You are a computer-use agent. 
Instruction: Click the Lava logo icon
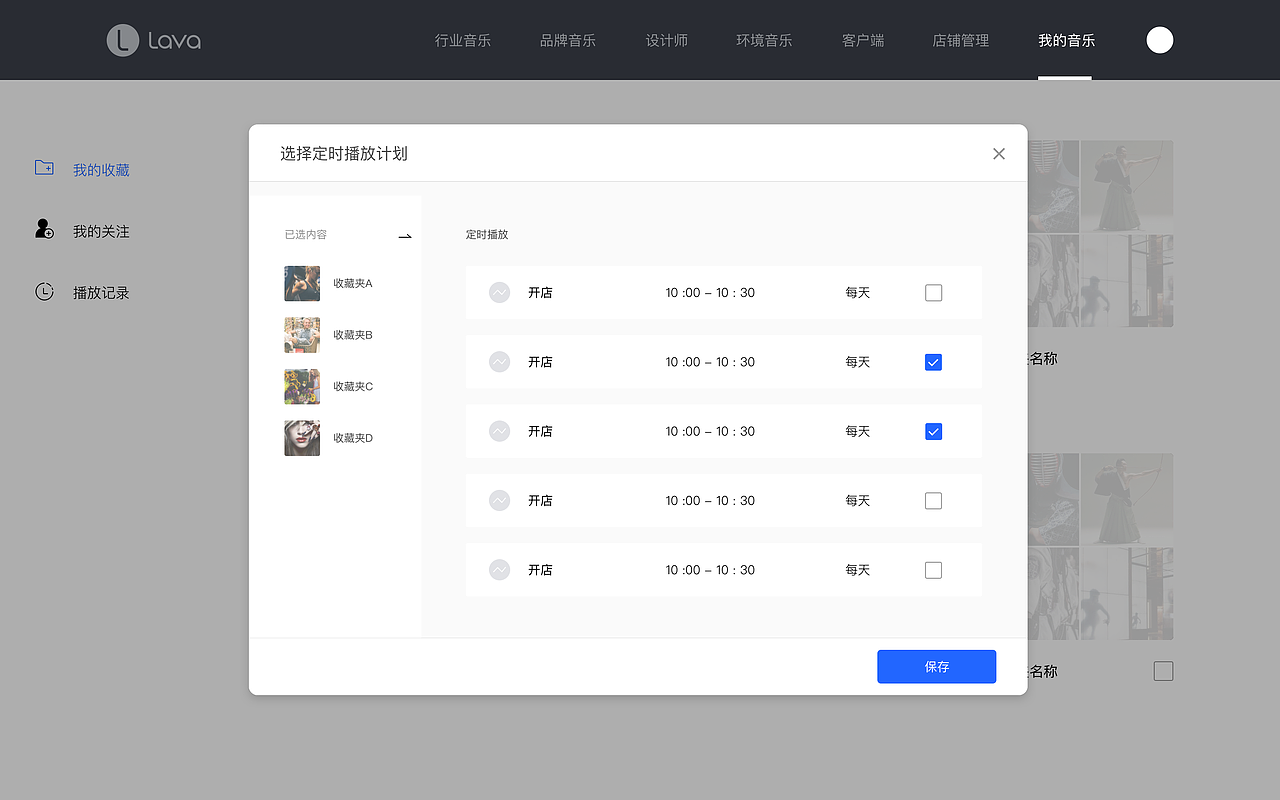122,40
